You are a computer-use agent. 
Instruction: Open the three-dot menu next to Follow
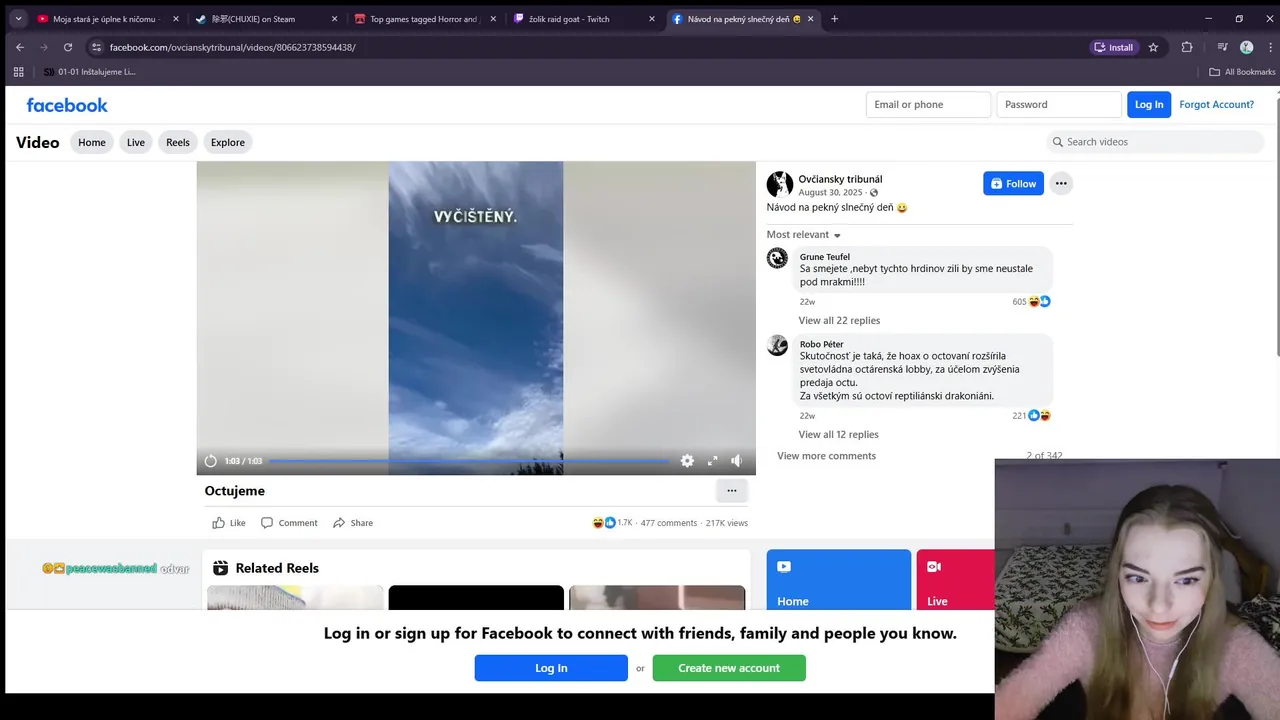1061,183
